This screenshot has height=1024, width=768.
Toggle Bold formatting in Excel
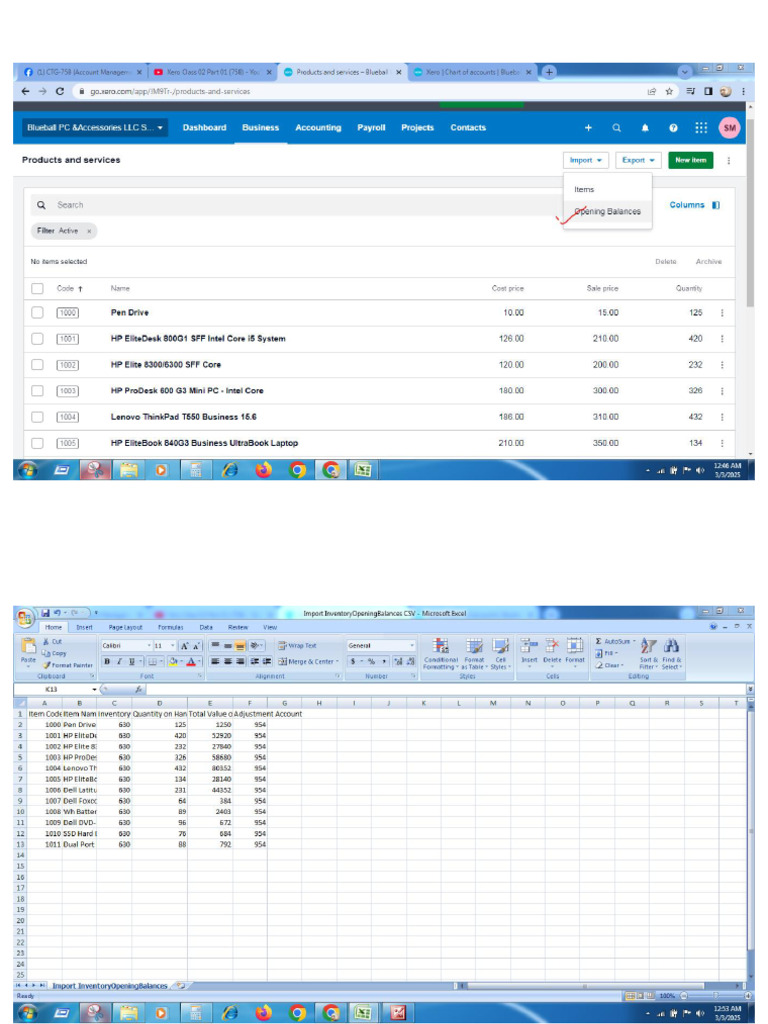(107, 662)
